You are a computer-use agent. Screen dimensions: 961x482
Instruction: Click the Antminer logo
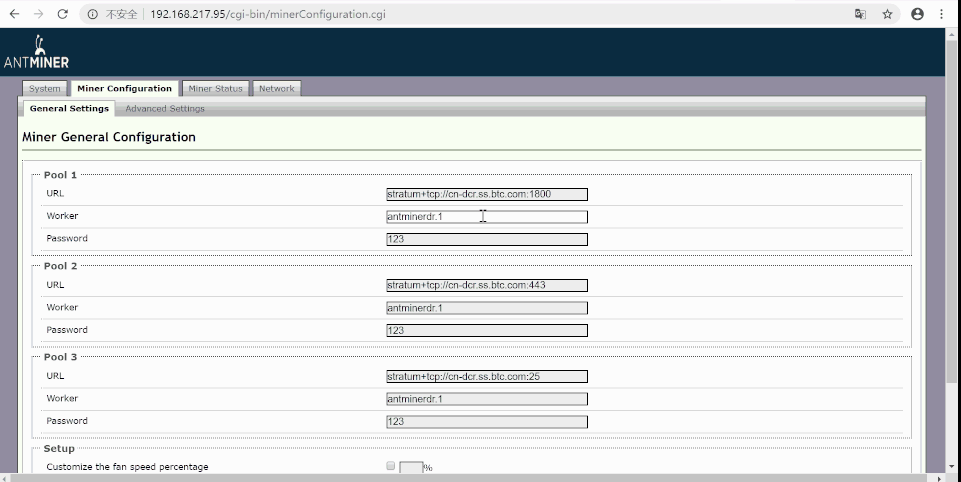[36, 52]
